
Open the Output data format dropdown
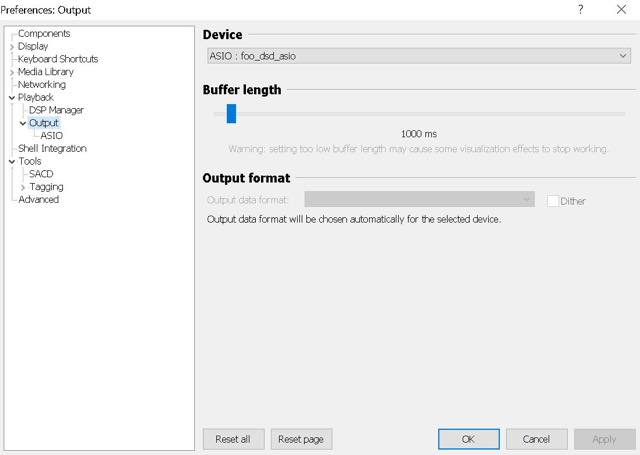pos(419,200)
